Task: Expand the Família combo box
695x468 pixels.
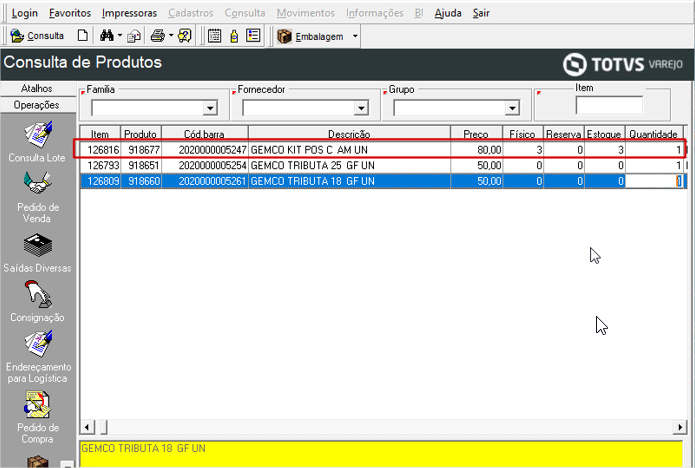Action: (210, 108)
